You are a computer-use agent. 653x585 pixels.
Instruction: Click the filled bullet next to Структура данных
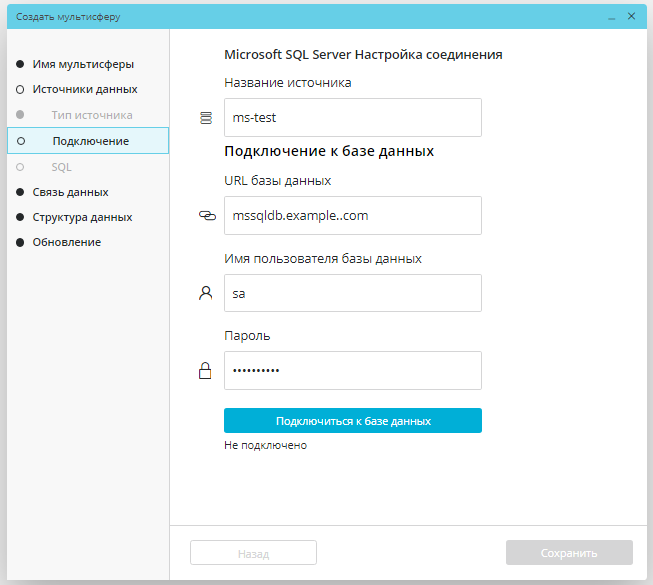tap(20, 217)
